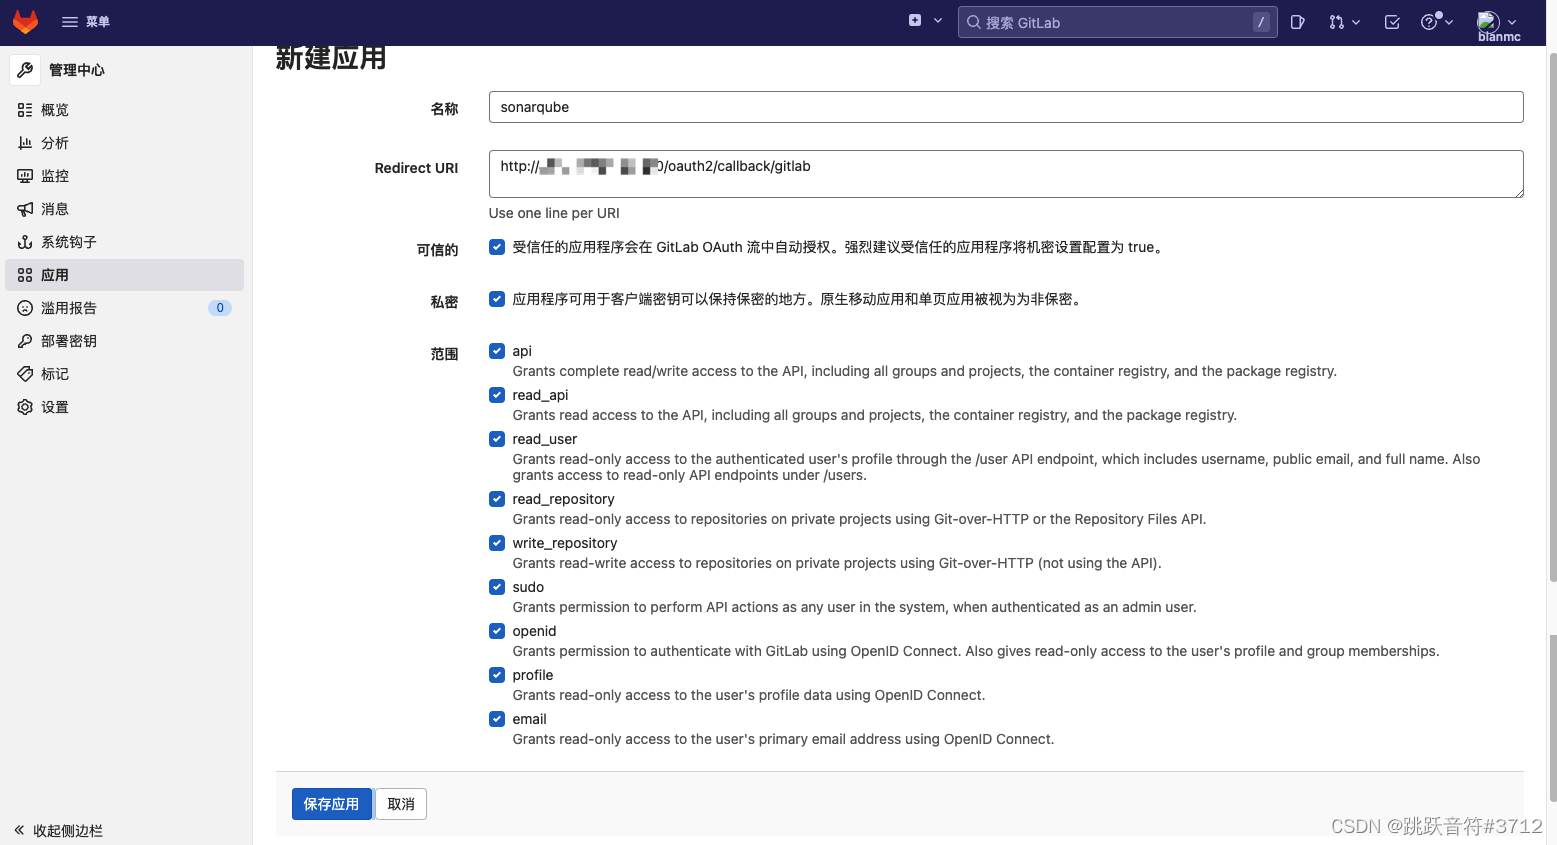Image resolution: width=1557 pixels, height=845 pixels.
Task: Open 概览 in the sidebar
Action: (125, 110)
